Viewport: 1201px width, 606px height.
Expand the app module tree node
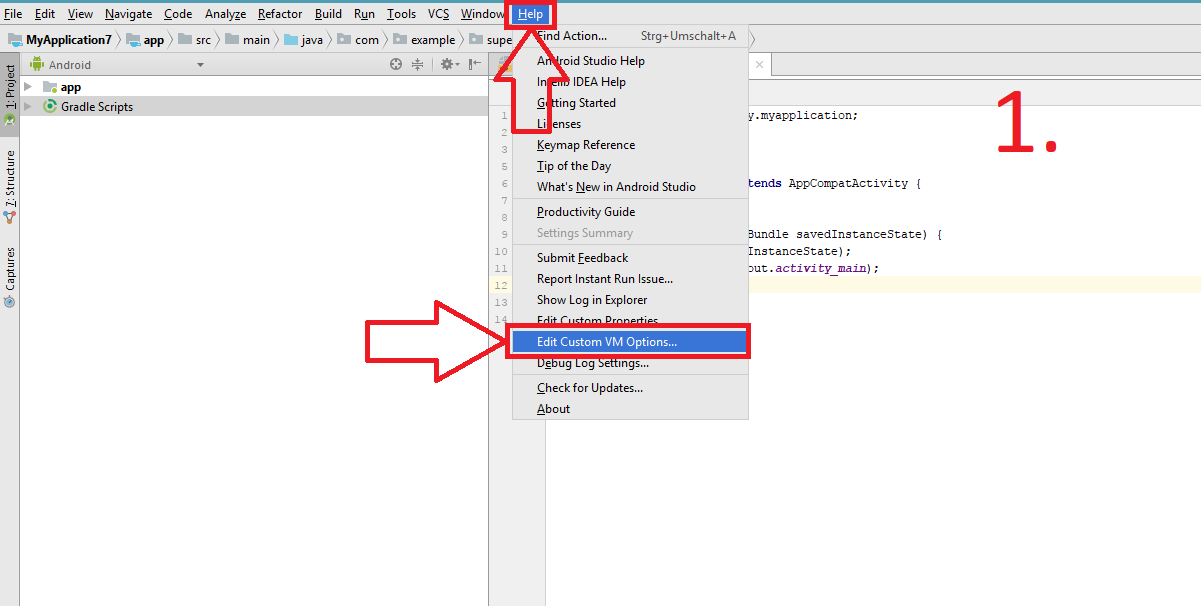pos(28,87)
